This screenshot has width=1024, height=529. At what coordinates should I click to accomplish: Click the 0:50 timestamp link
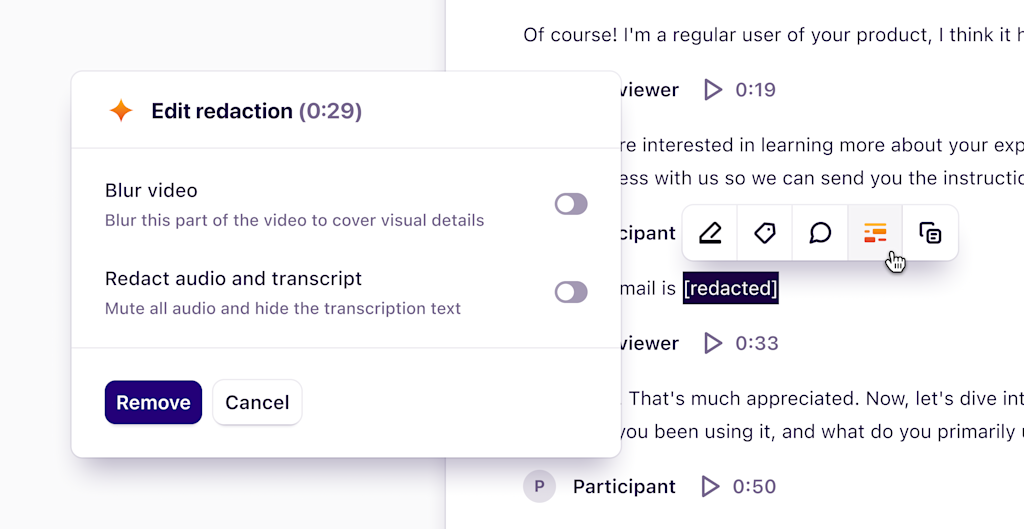[x=754, y=487]
